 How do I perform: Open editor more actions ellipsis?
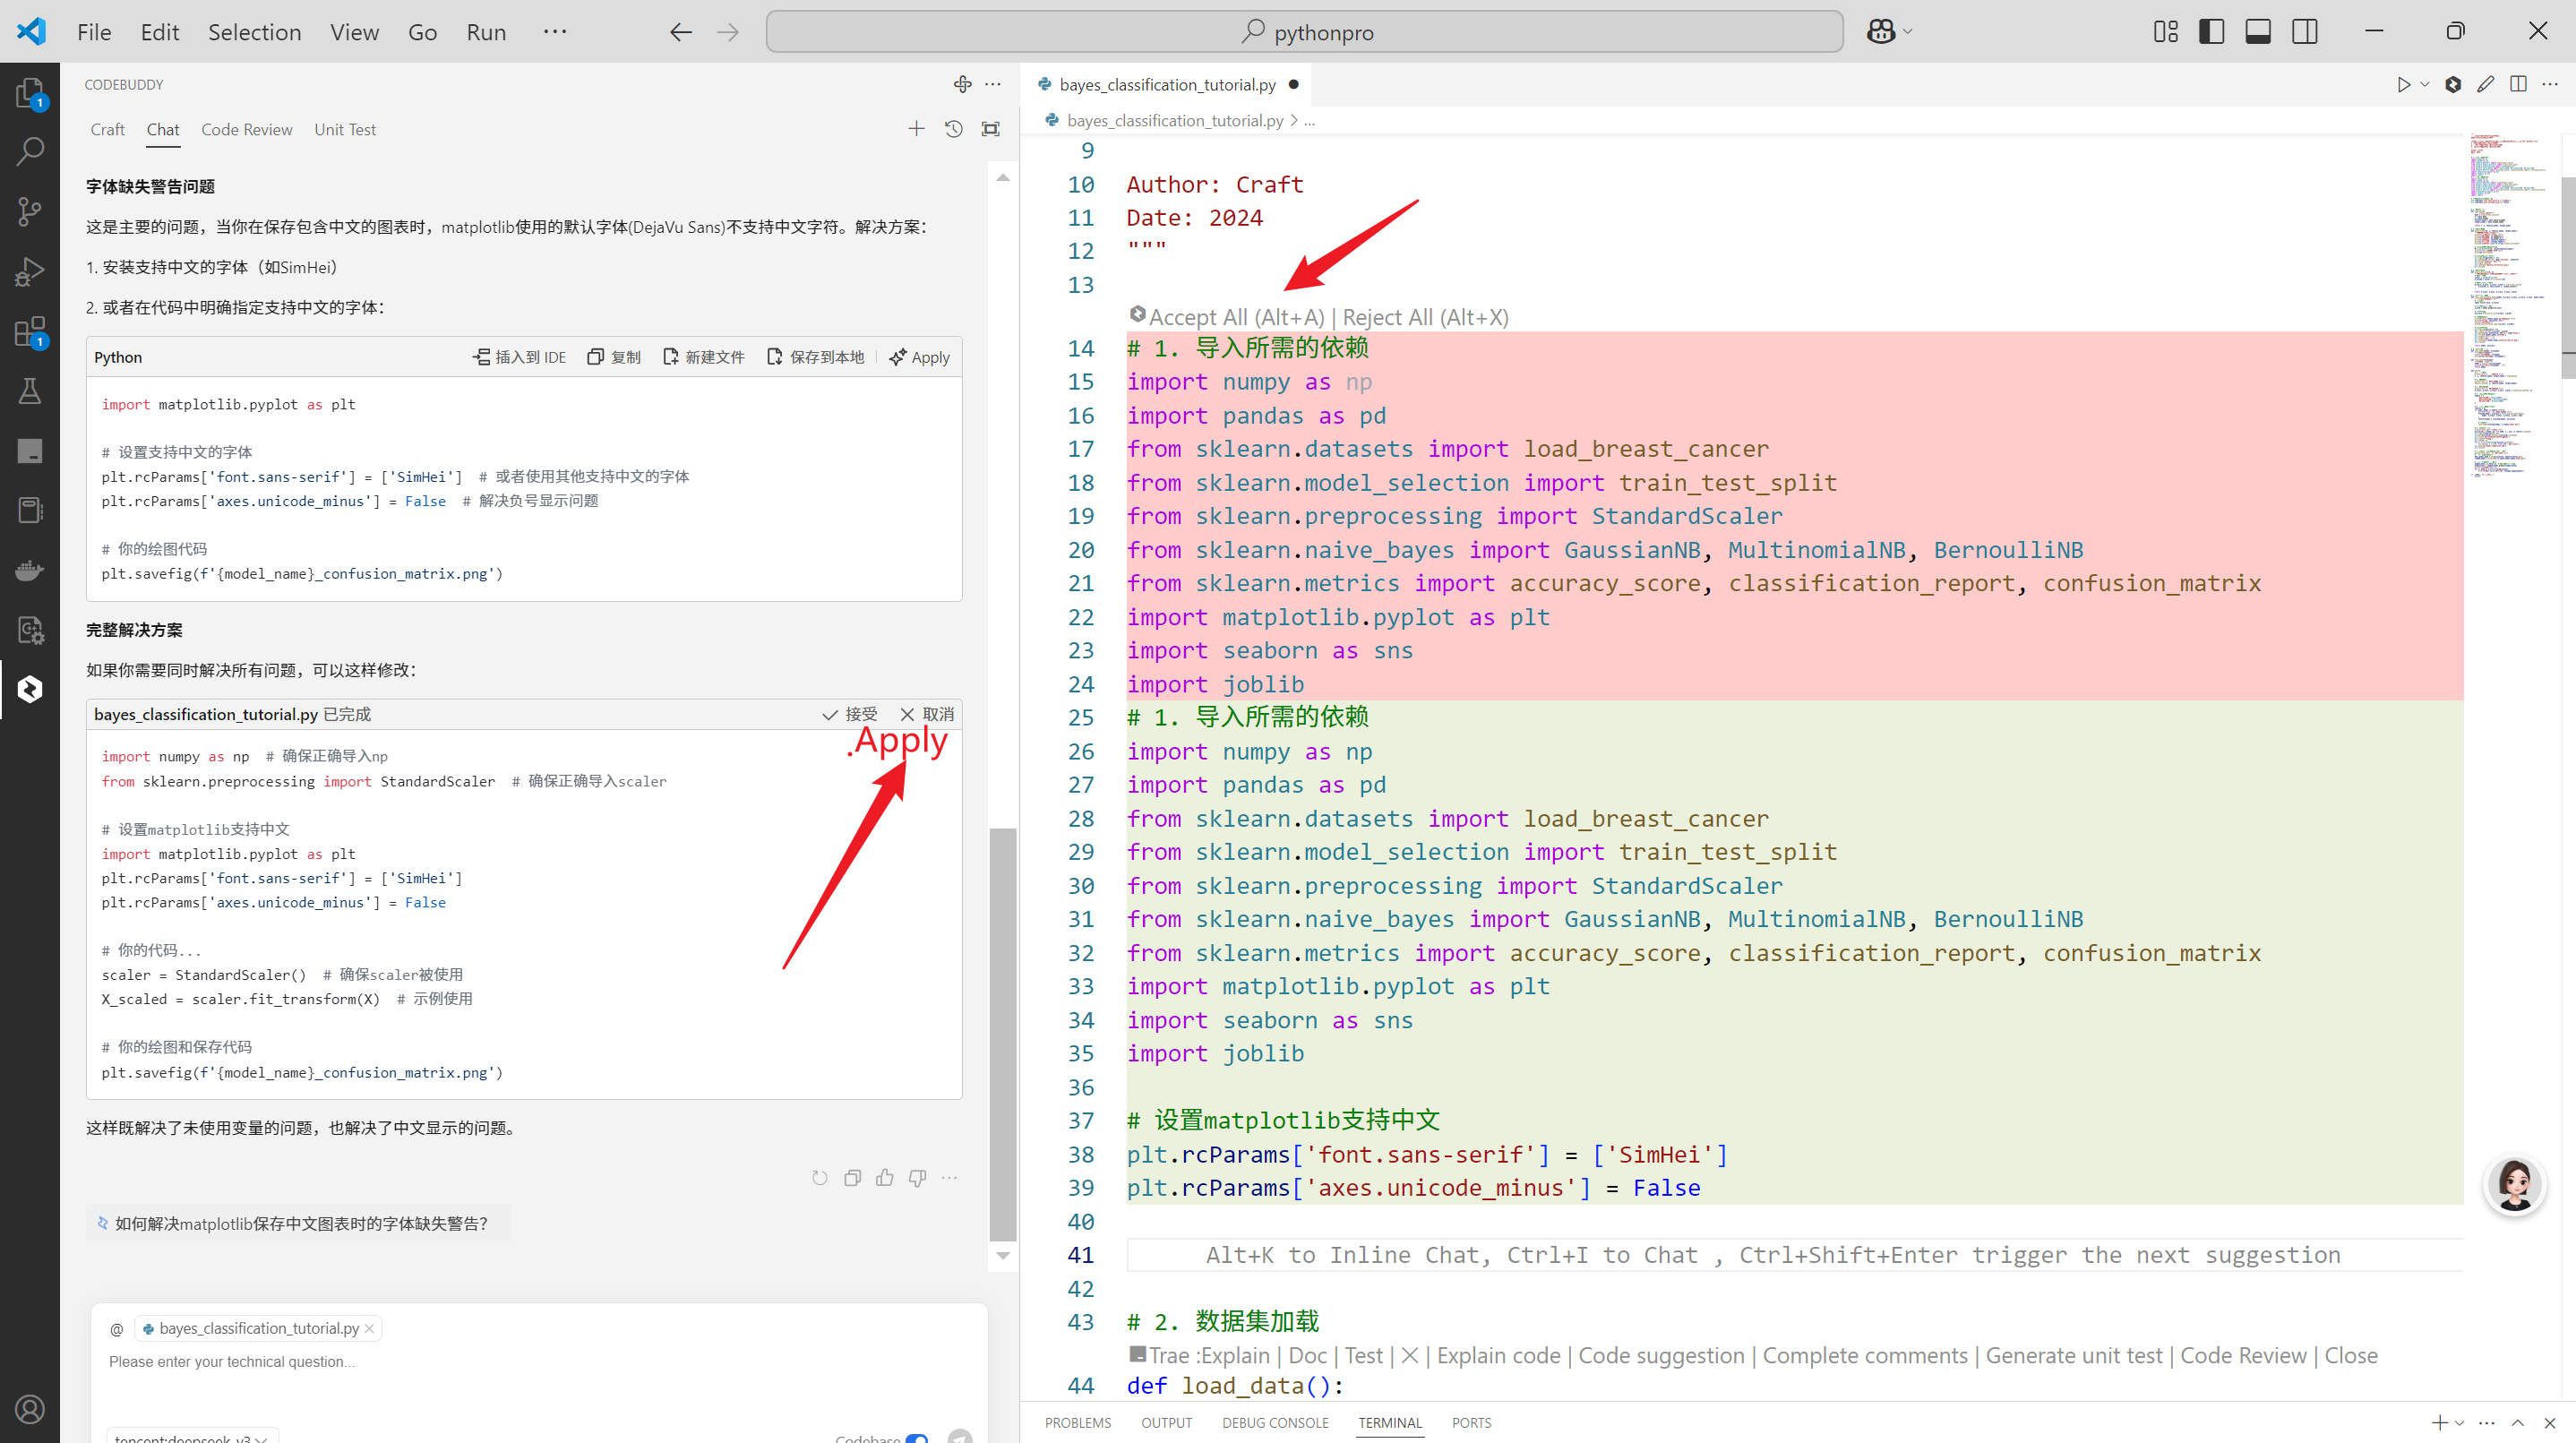pyautogui.click(x=2550, y=85)
